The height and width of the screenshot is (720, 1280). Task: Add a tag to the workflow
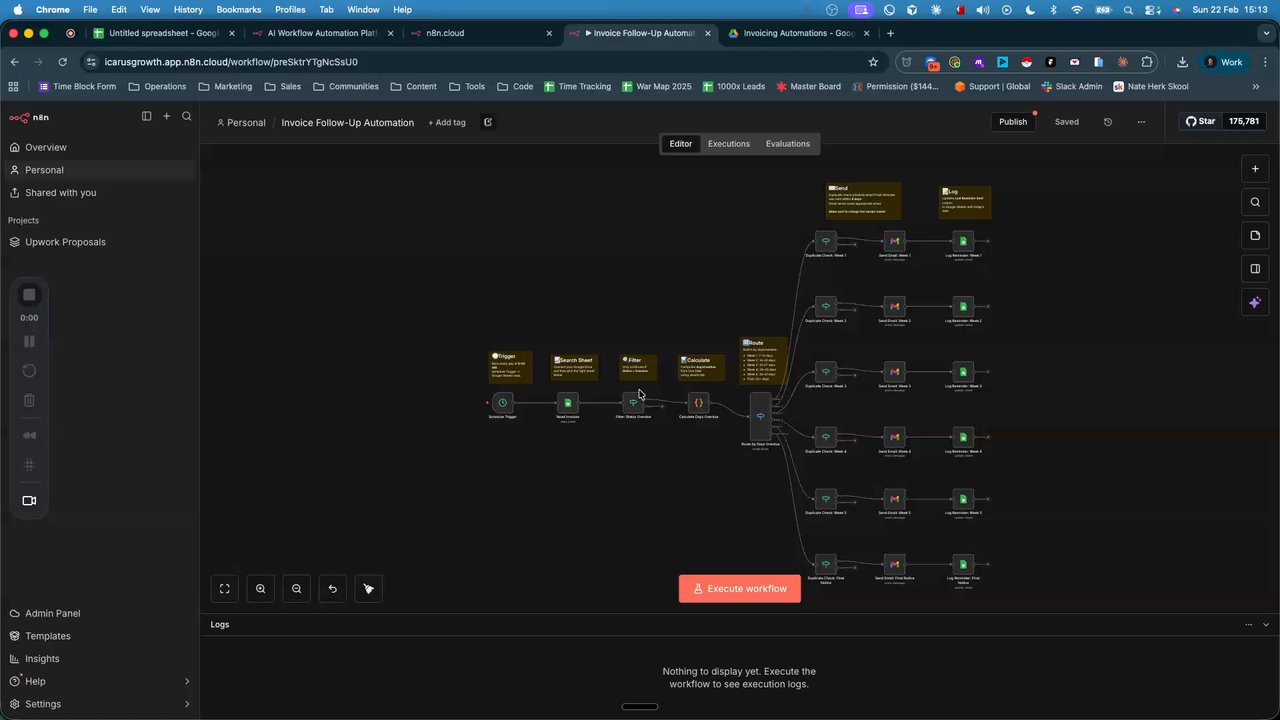click(447, 123)
